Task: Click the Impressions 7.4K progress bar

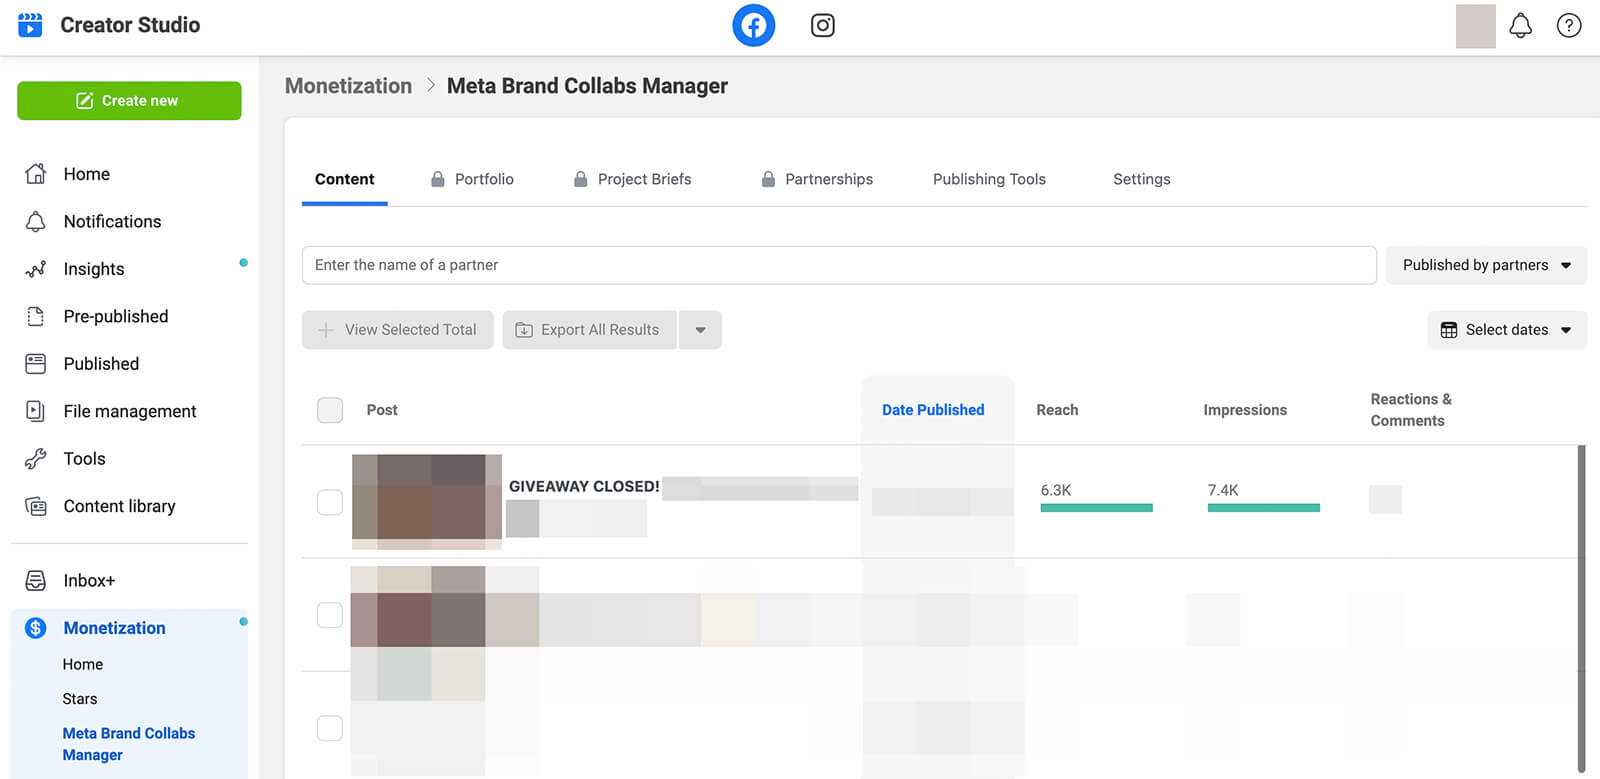Action: (x=1263, y=508)
